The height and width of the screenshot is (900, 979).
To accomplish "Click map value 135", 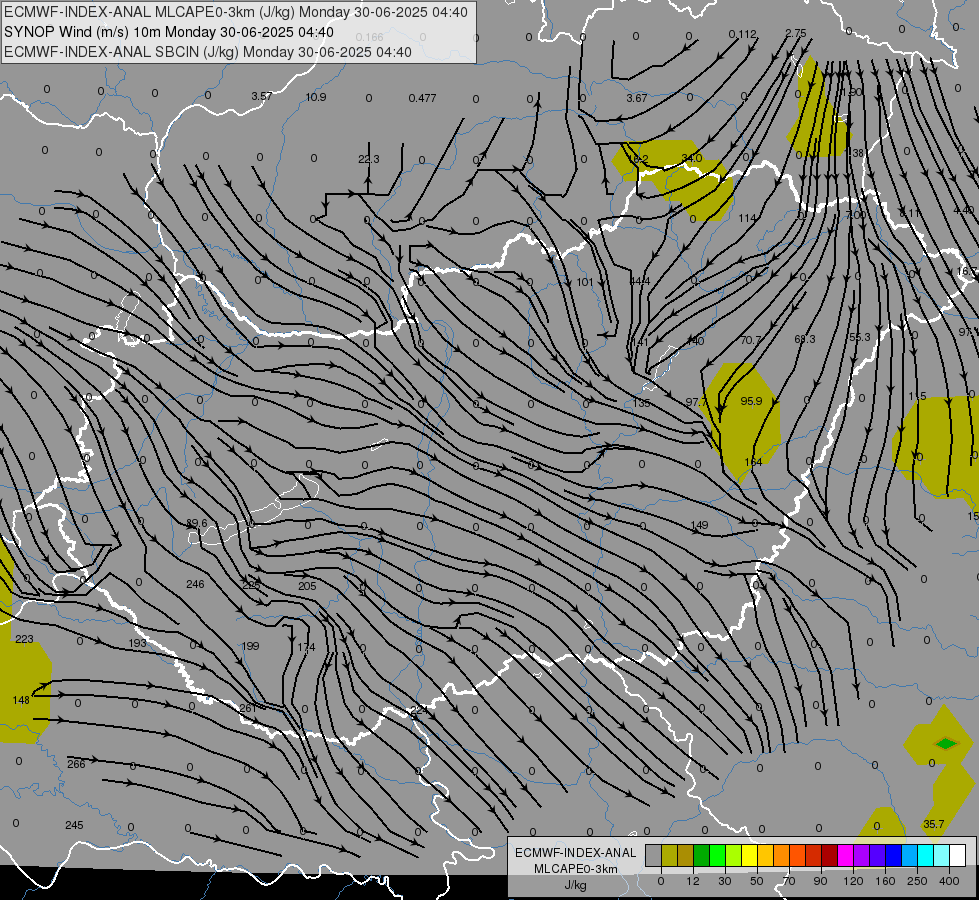I will pyautogui.click(x=641, y=403).
